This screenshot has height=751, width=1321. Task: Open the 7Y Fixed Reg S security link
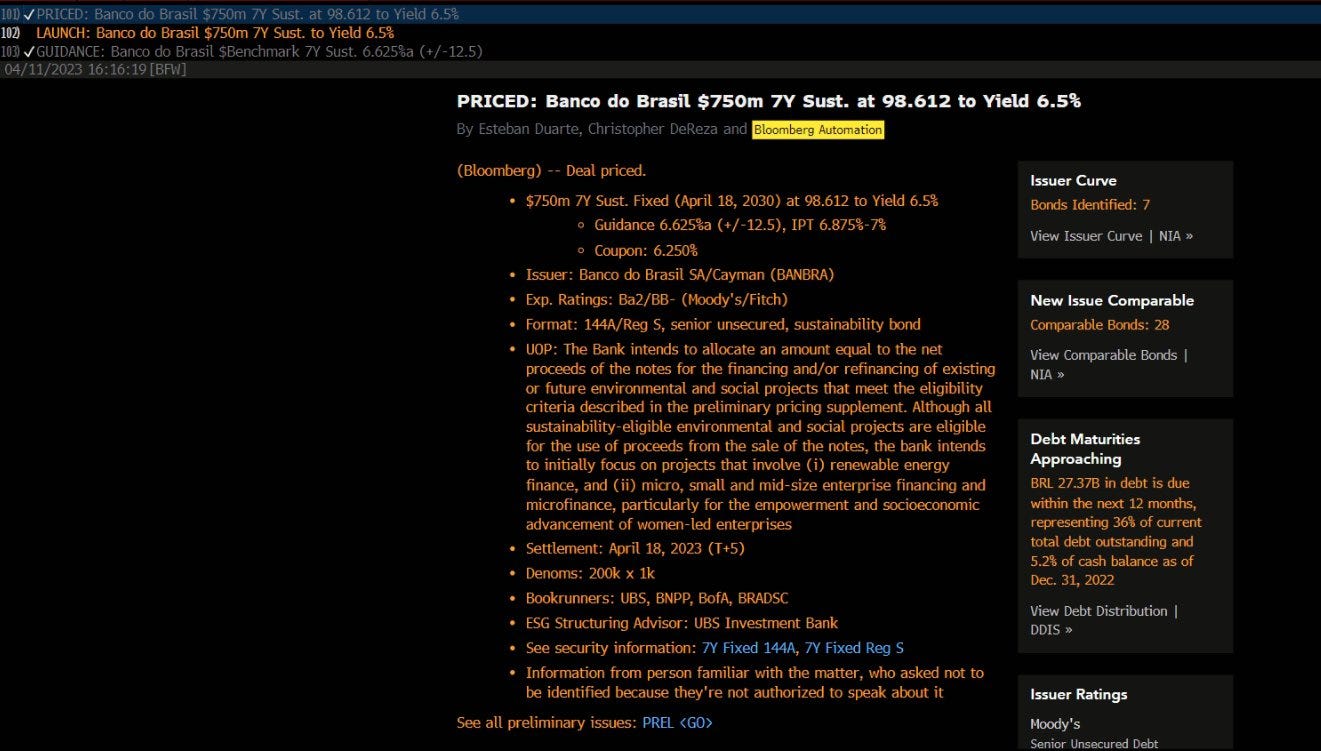[x=854, y=648]
